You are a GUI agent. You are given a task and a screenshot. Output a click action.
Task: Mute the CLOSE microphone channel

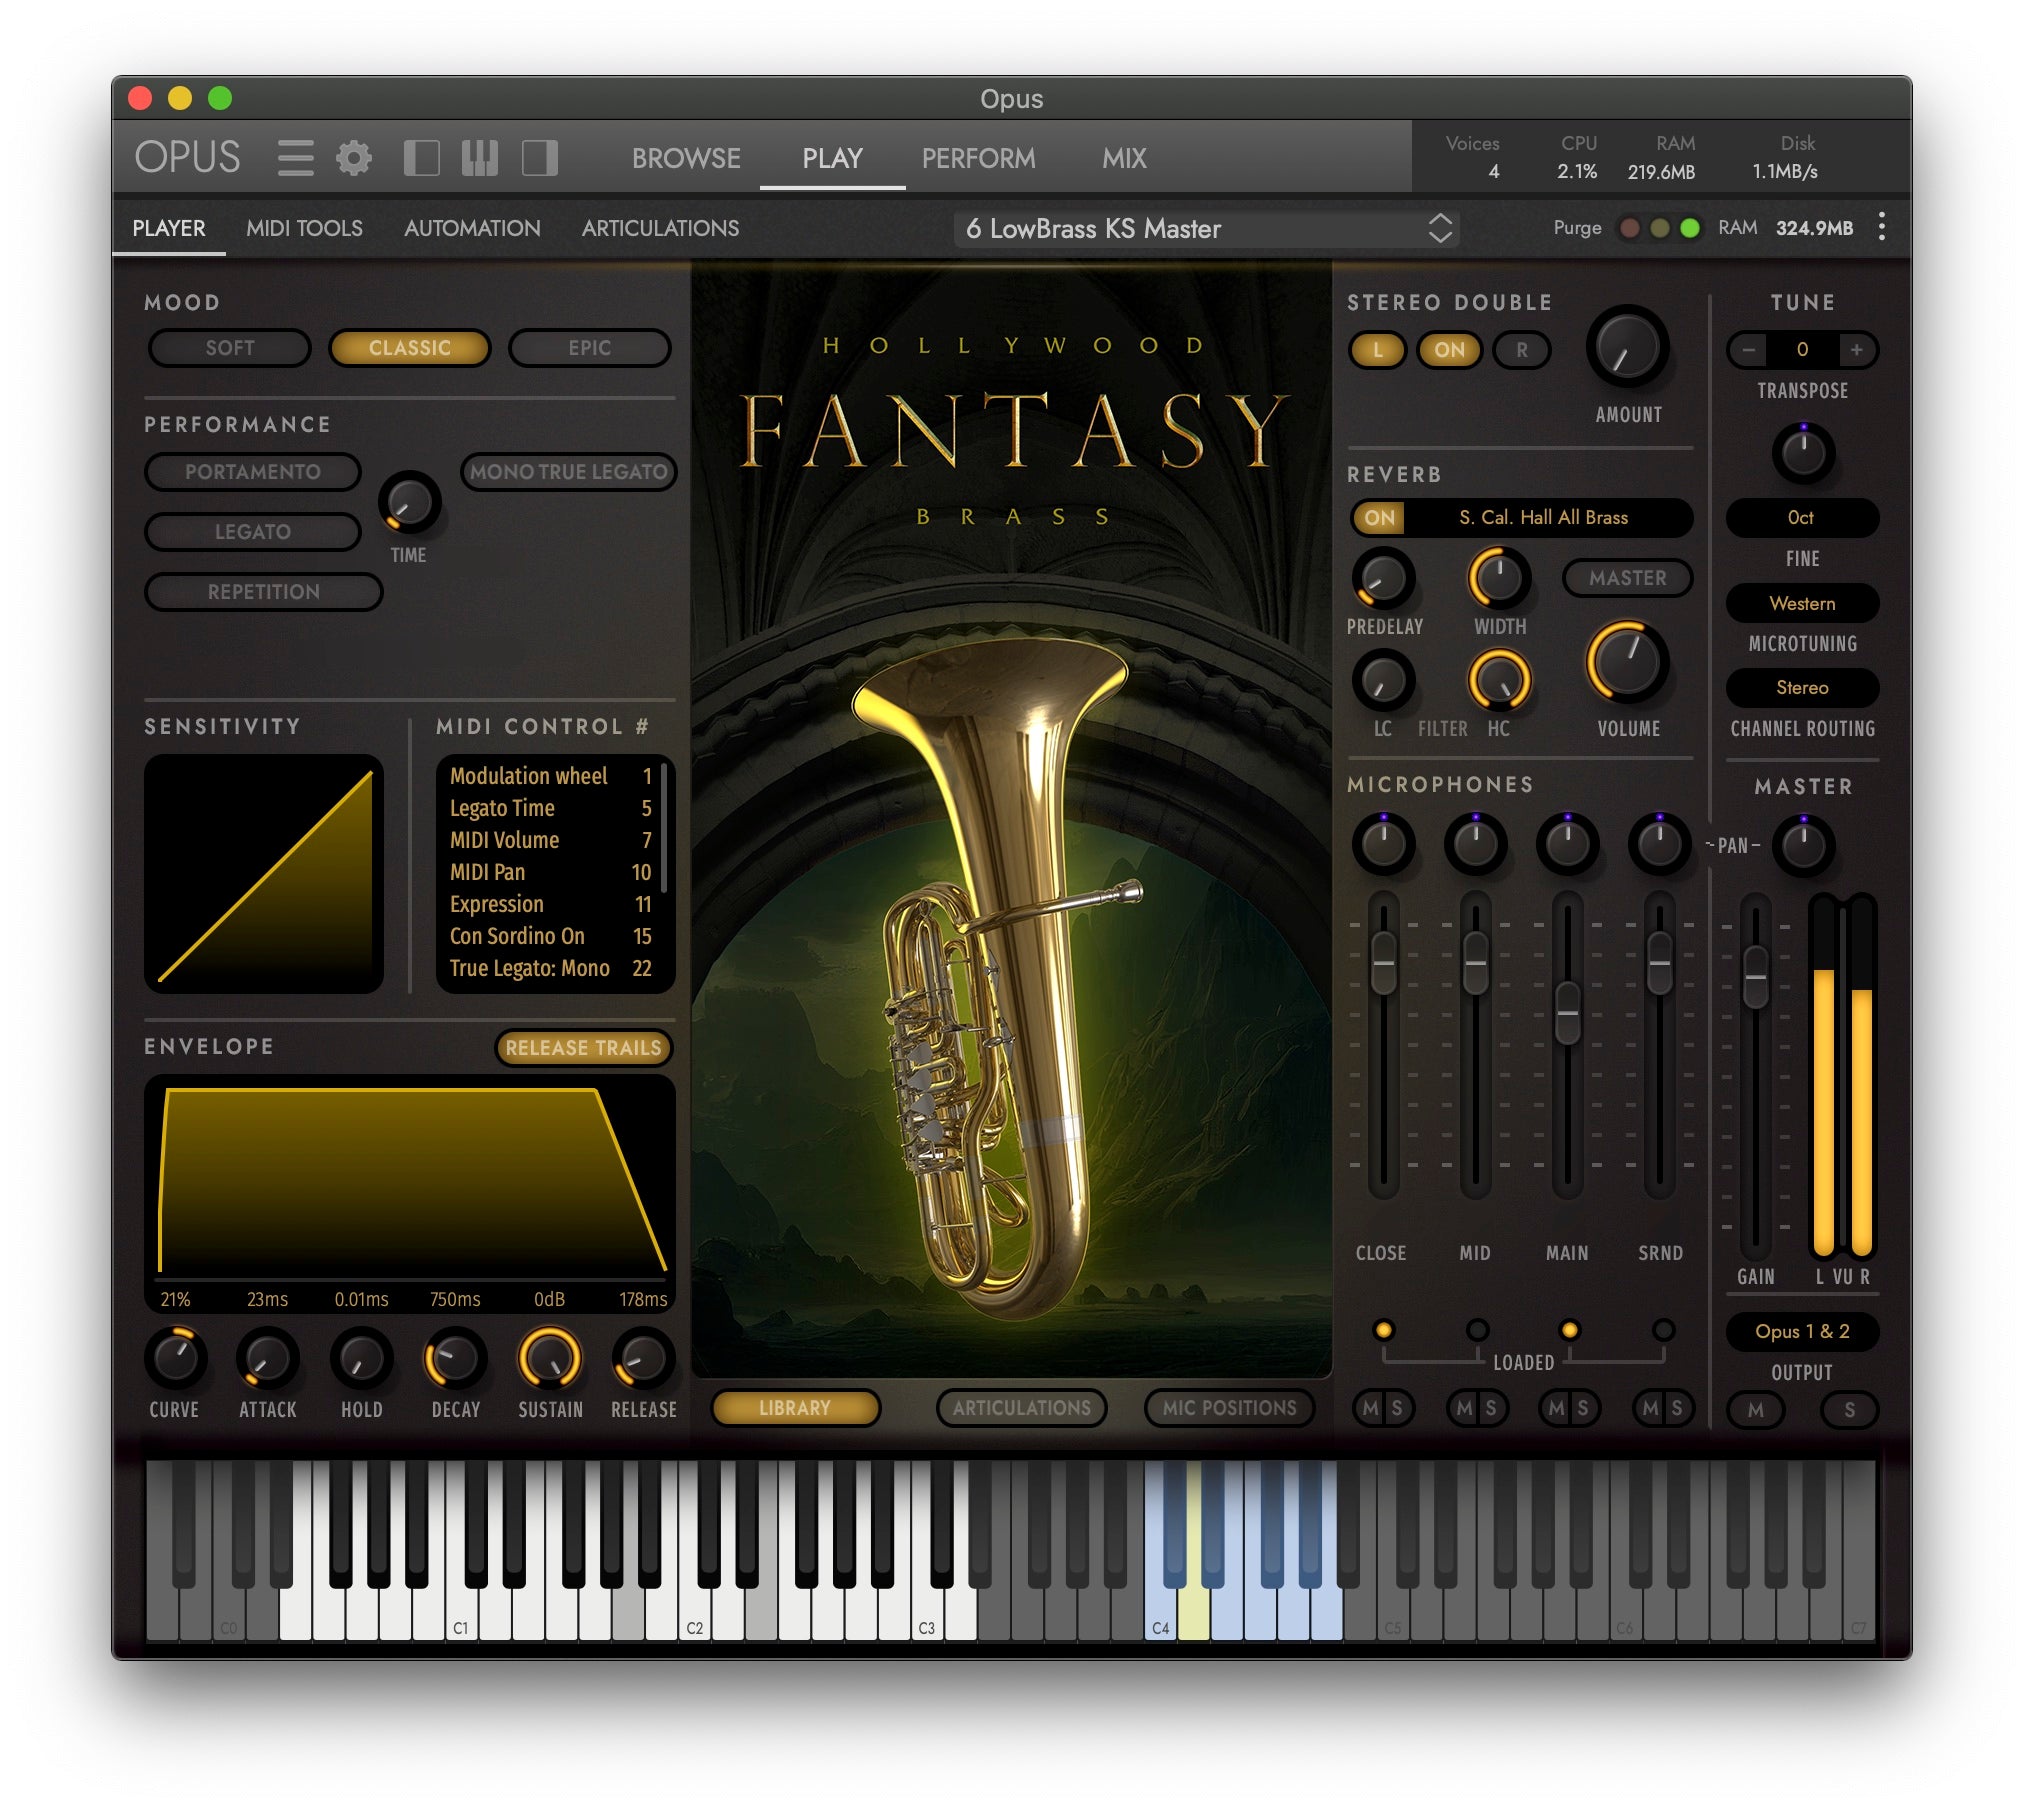tap(1370, 1408)
